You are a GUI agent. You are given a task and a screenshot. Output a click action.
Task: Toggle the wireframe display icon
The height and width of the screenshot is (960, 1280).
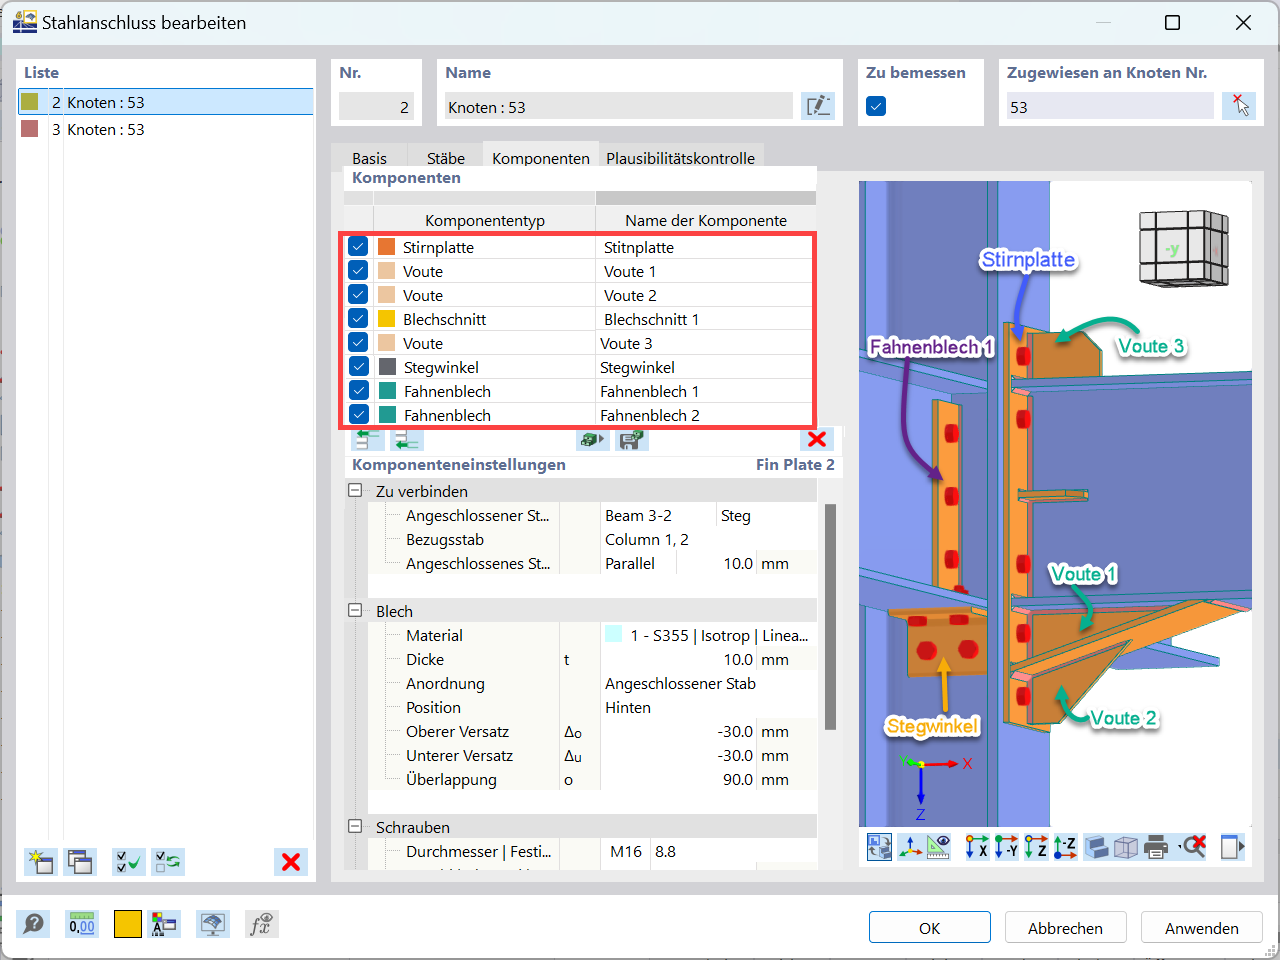click(x=1126, y=847)
